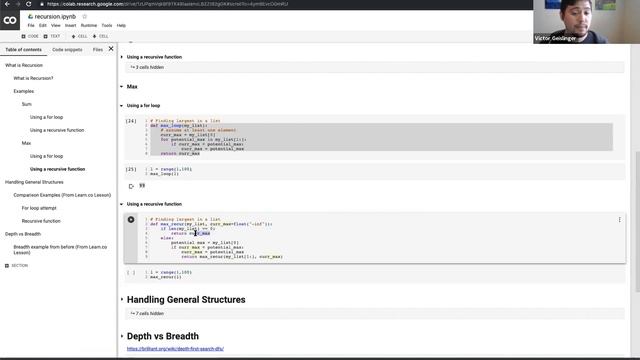Run the max_recur code cell
Viewport: 640px width, 360px height.
point(131,220)
